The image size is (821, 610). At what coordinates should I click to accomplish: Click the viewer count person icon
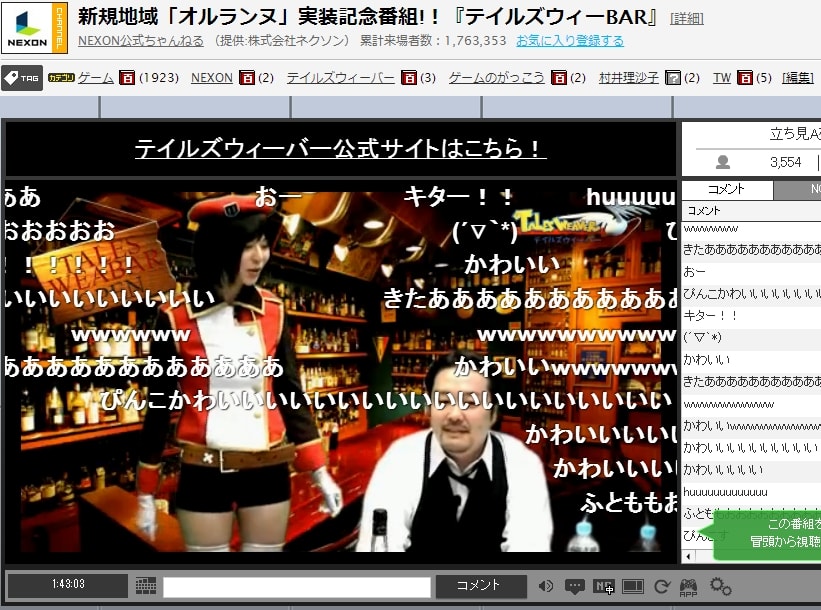(723, 162)
